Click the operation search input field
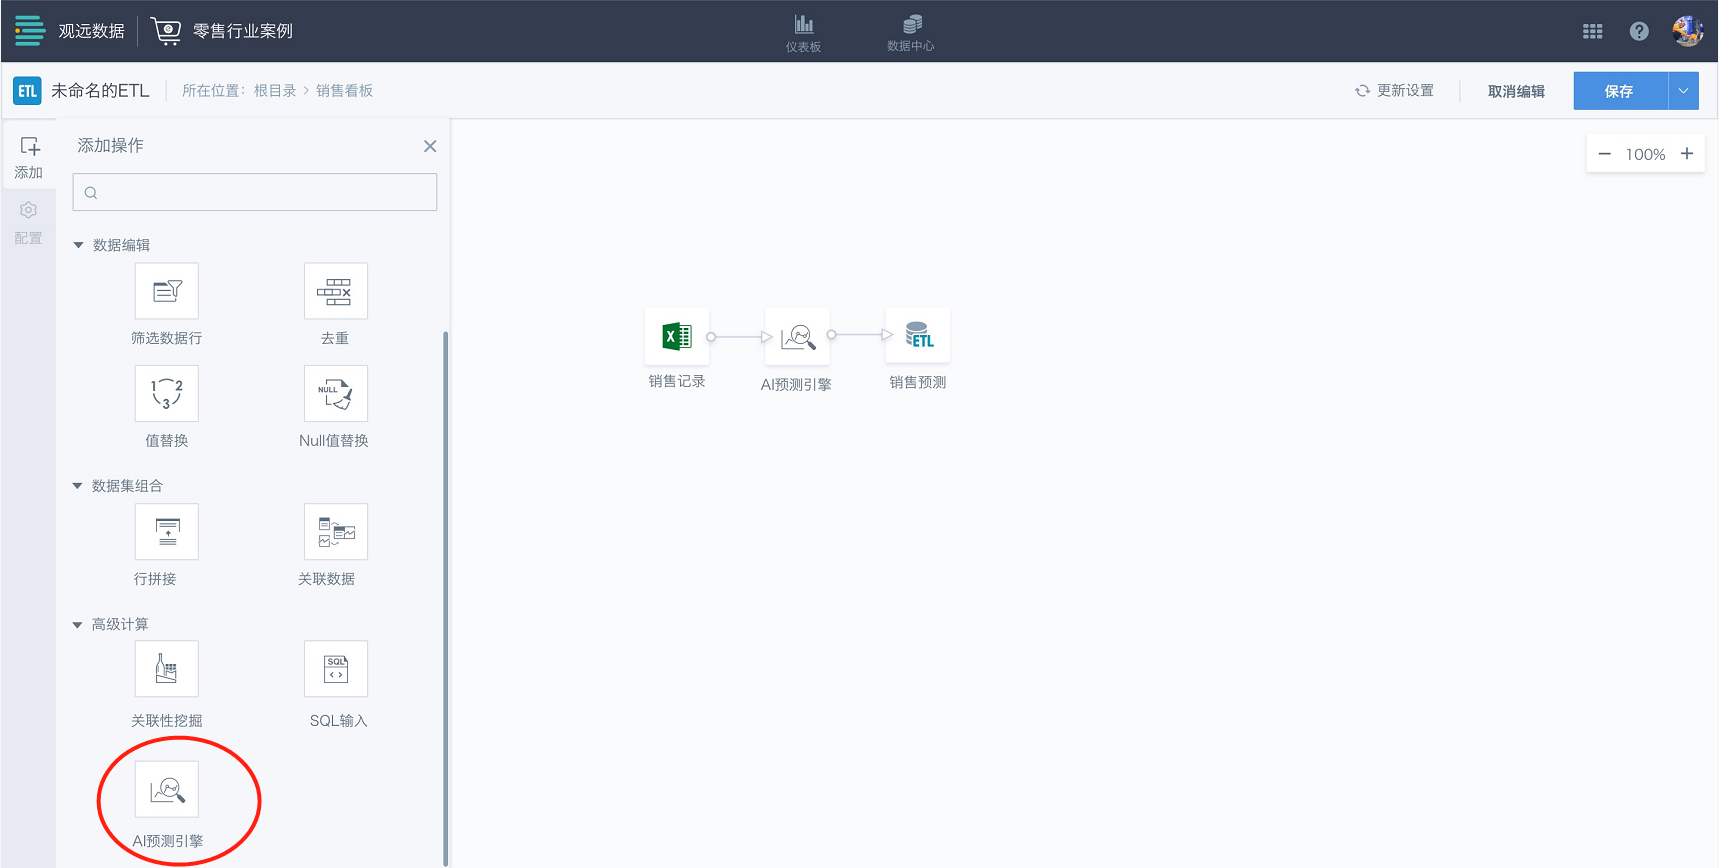Viewport: 1719px width, 868px height. (255, 192)
